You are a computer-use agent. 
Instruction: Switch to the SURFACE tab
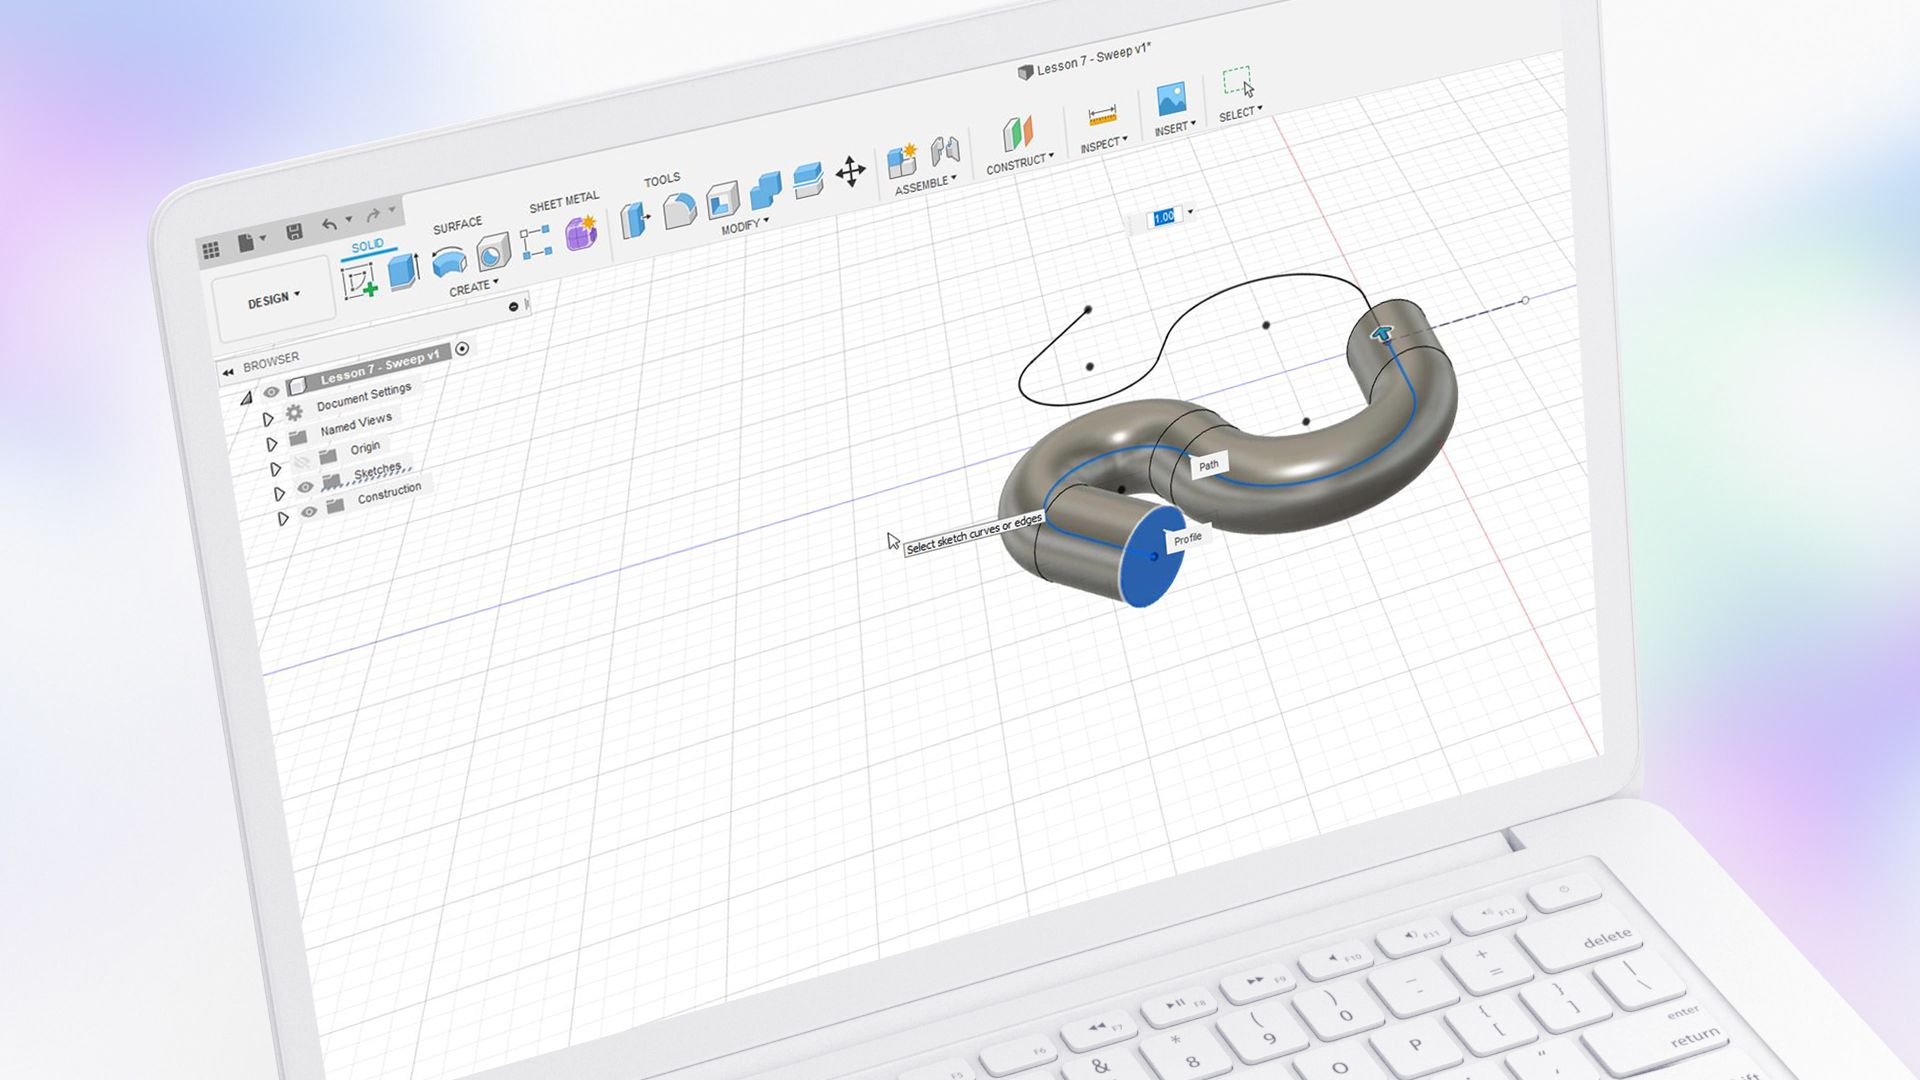(x=457, y=226)
